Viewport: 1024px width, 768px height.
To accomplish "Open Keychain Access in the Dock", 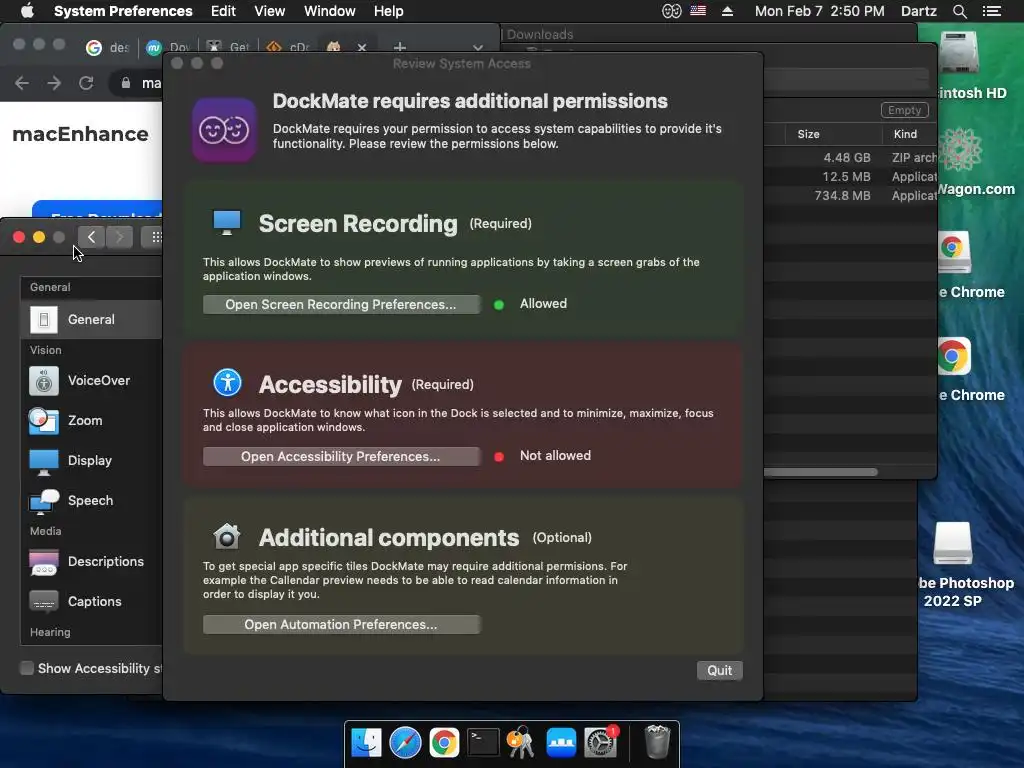I will pos(522,743).
